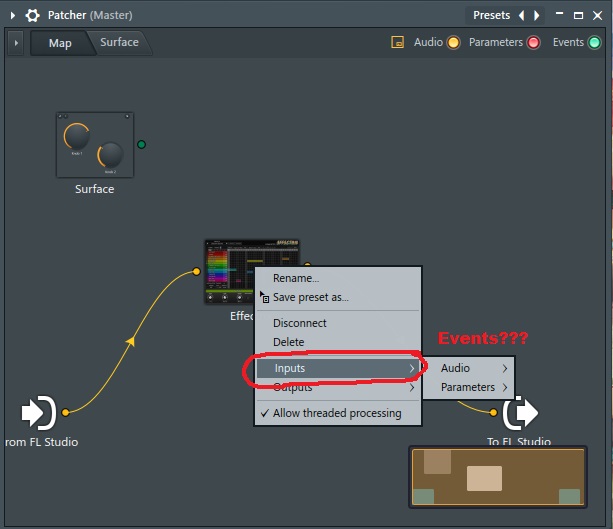Toggle Allow threaded processing option
Image resolution: width=613 pixels, height=529 pixels.
click(x=338, y=413)
